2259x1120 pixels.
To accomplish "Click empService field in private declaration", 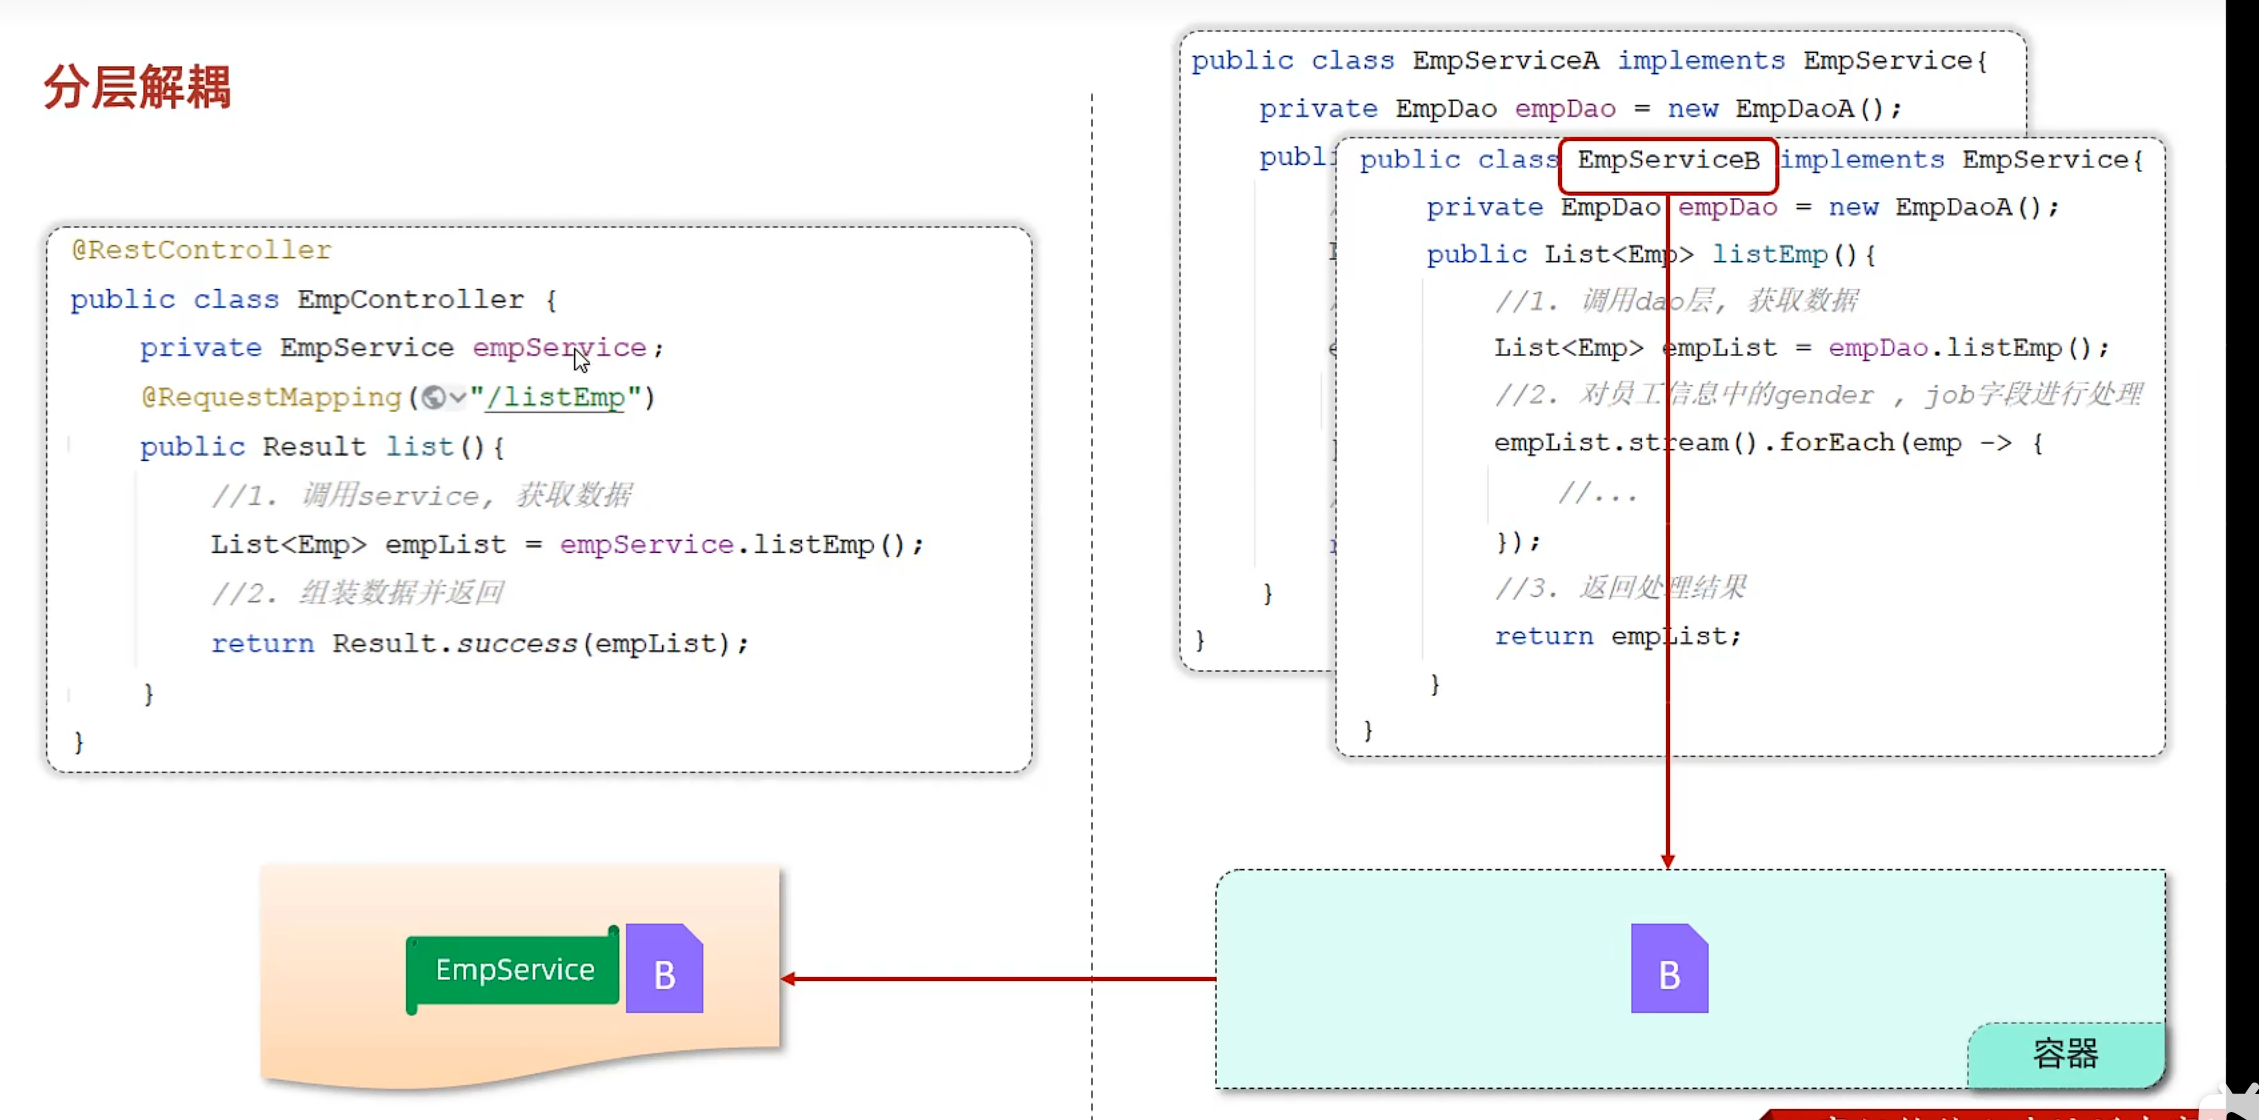I will coord(559,347).
